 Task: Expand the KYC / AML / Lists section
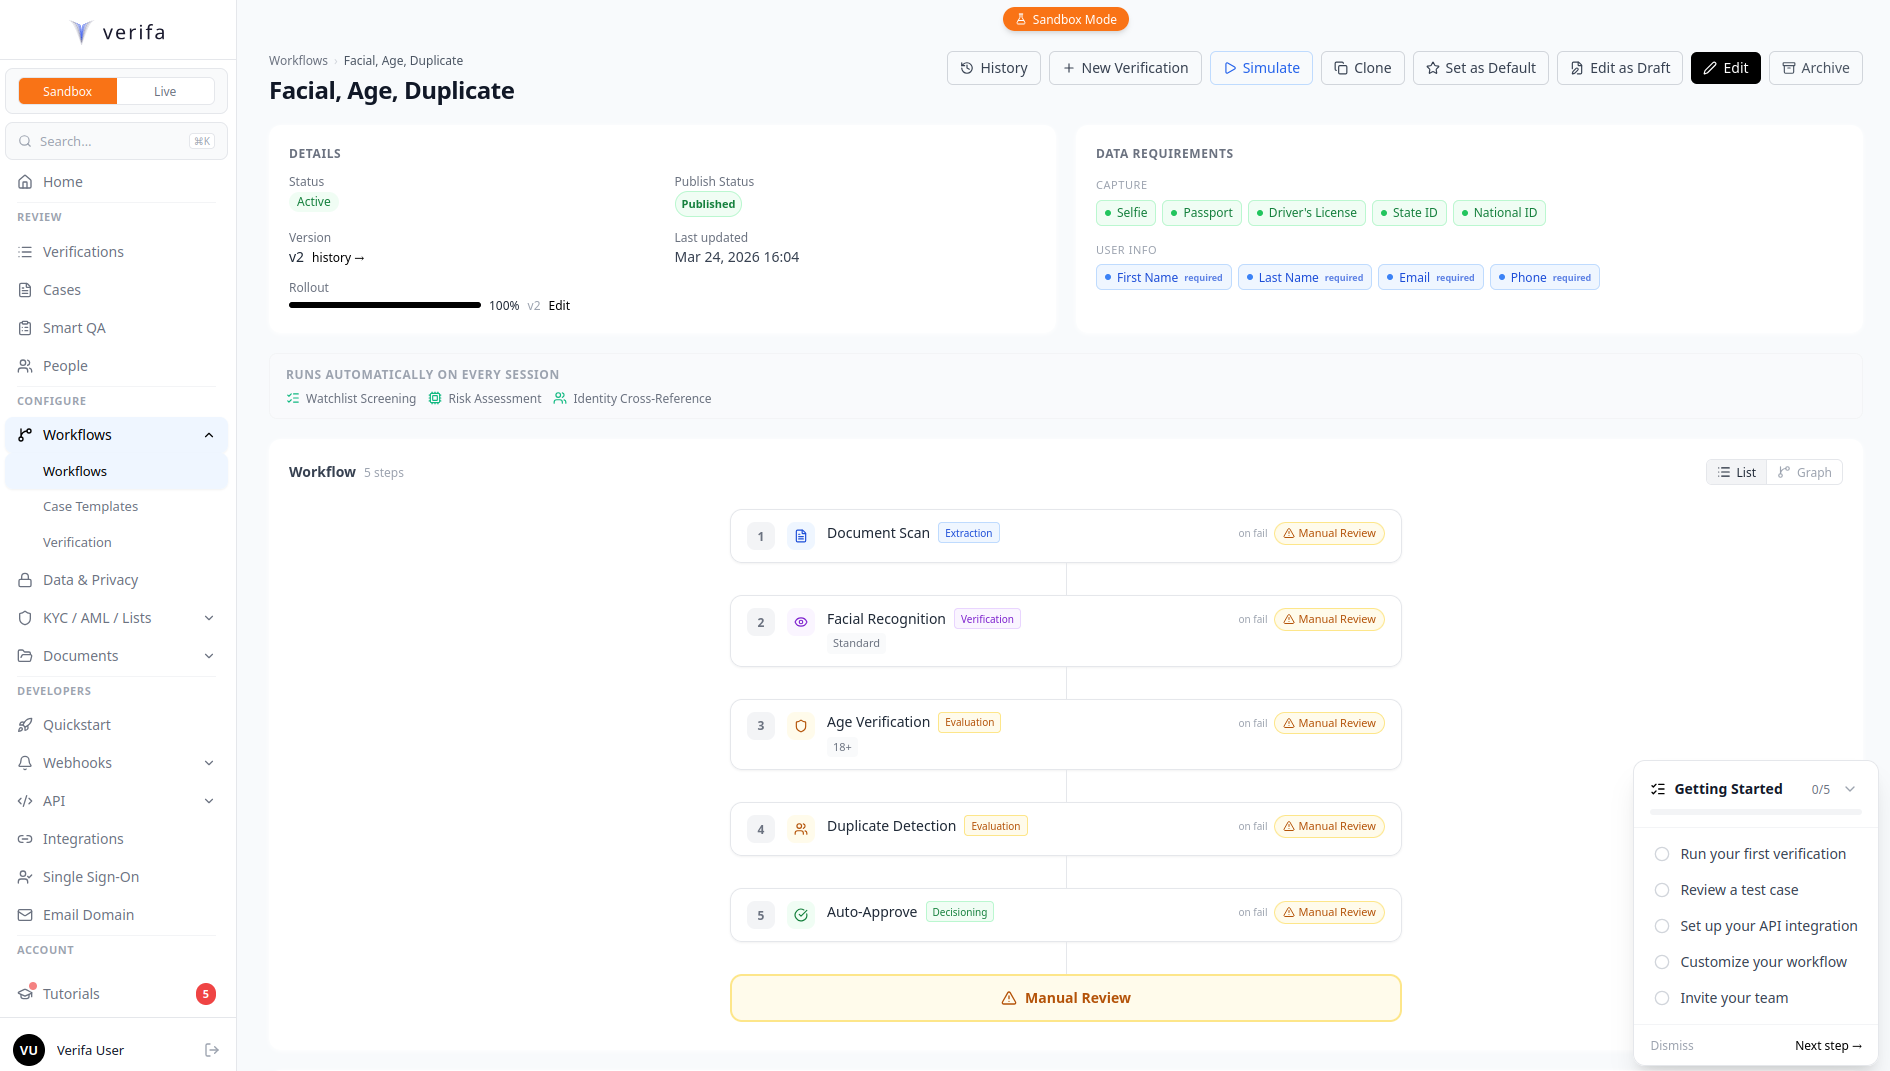[209, 617]
